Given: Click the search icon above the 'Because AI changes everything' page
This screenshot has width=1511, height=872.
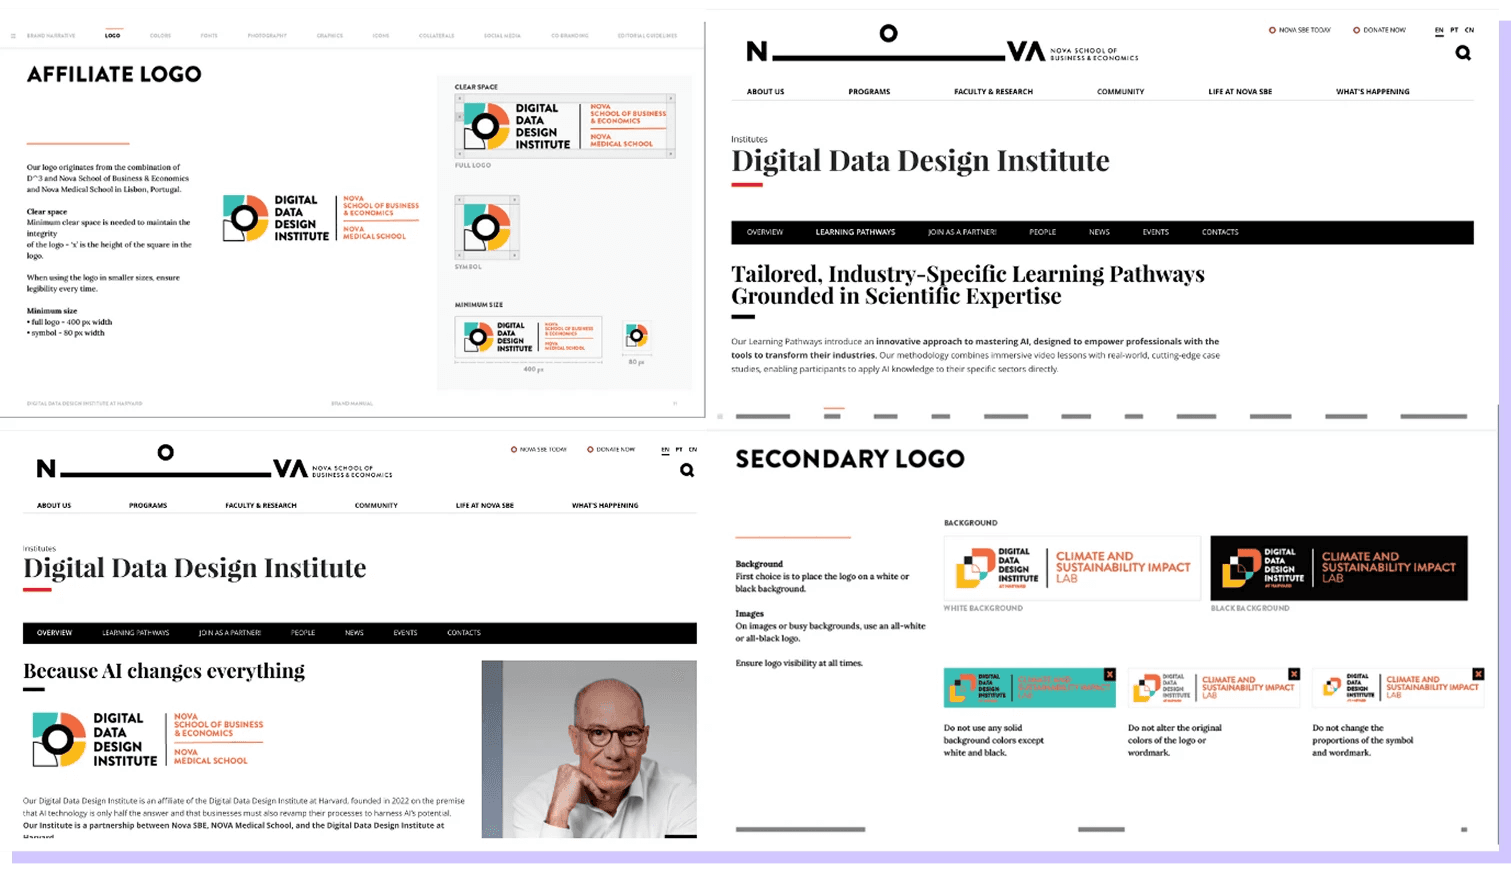Looking at the screenshot, I should 687,470.
